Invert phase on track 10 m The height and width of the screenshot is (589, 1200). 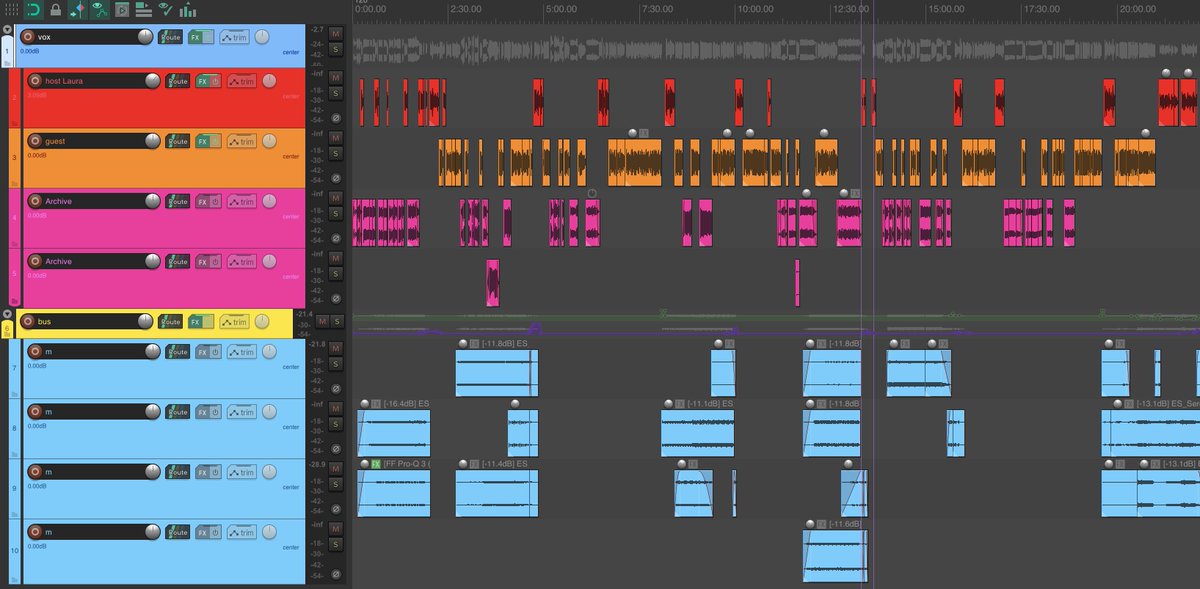[x=336, y=575]
